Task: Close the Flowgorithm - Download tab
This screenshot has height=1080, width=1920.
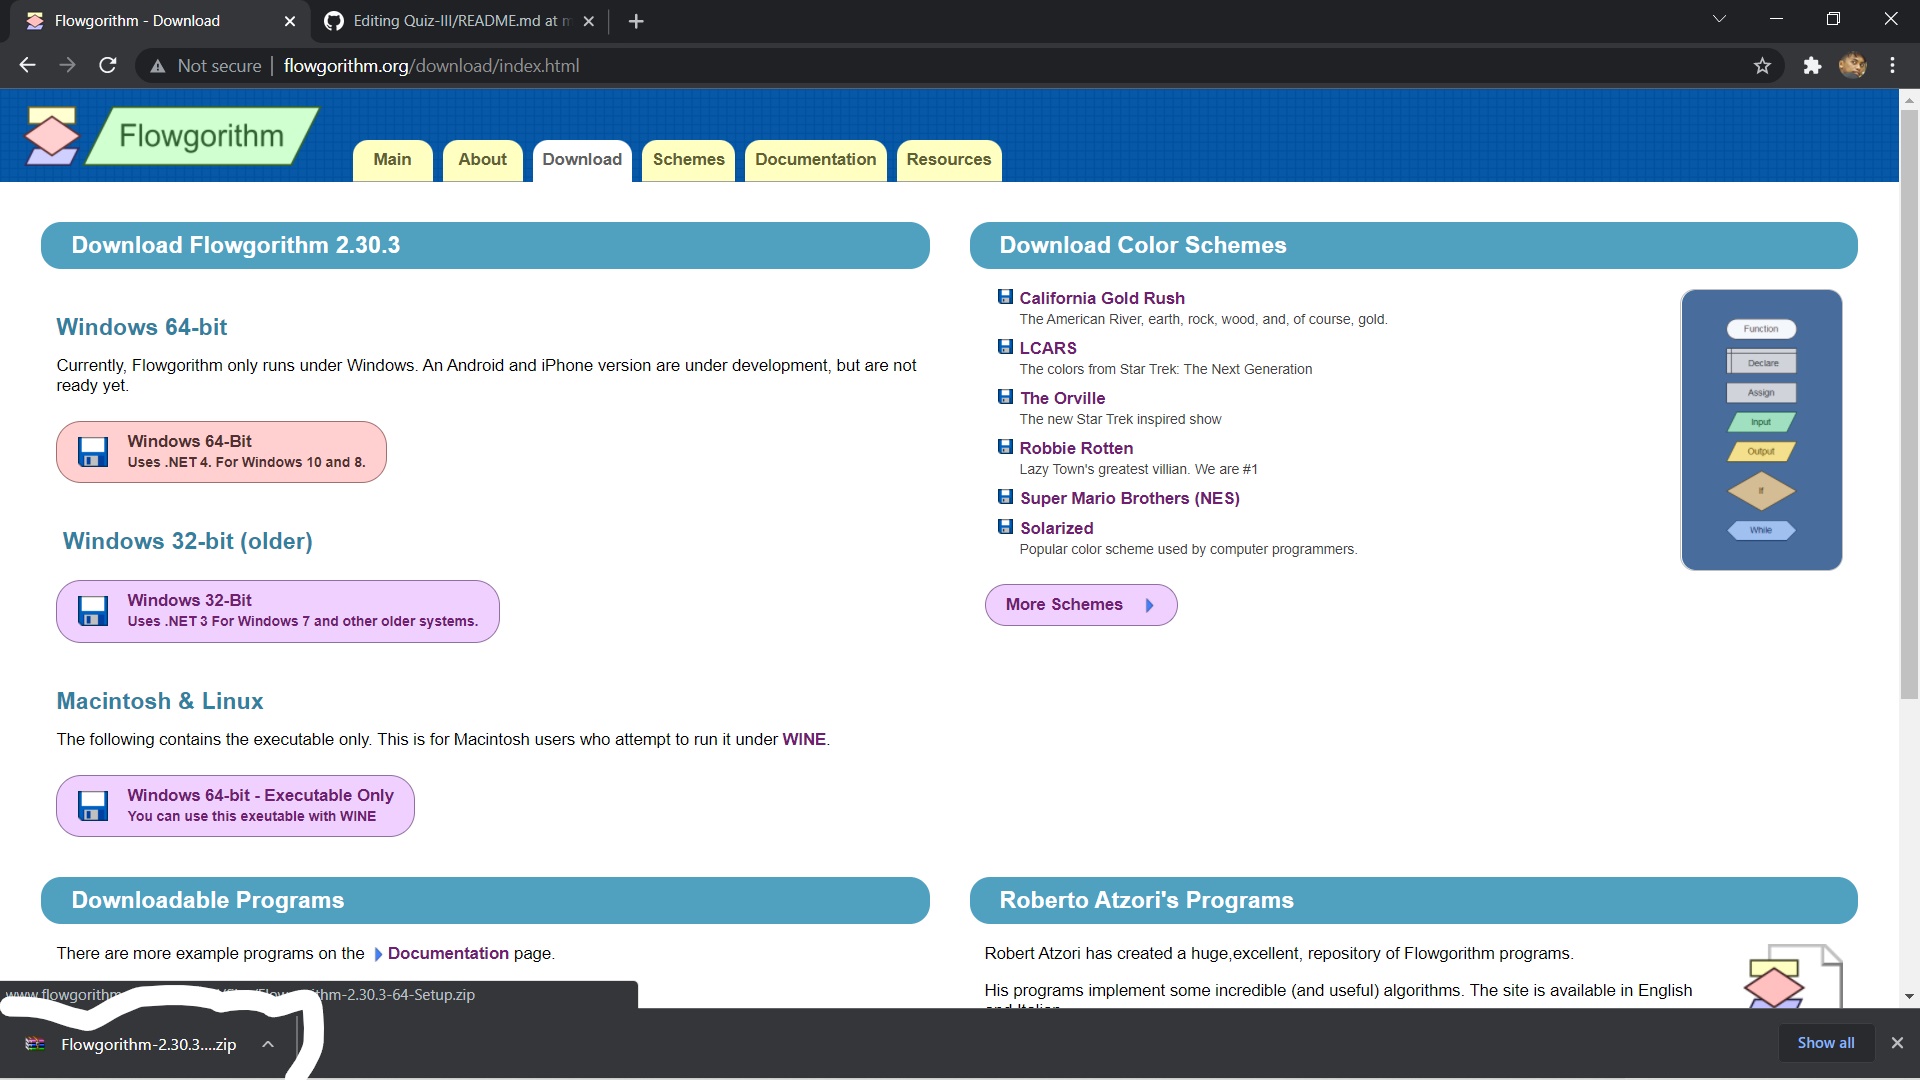Action: click(290, 21)
